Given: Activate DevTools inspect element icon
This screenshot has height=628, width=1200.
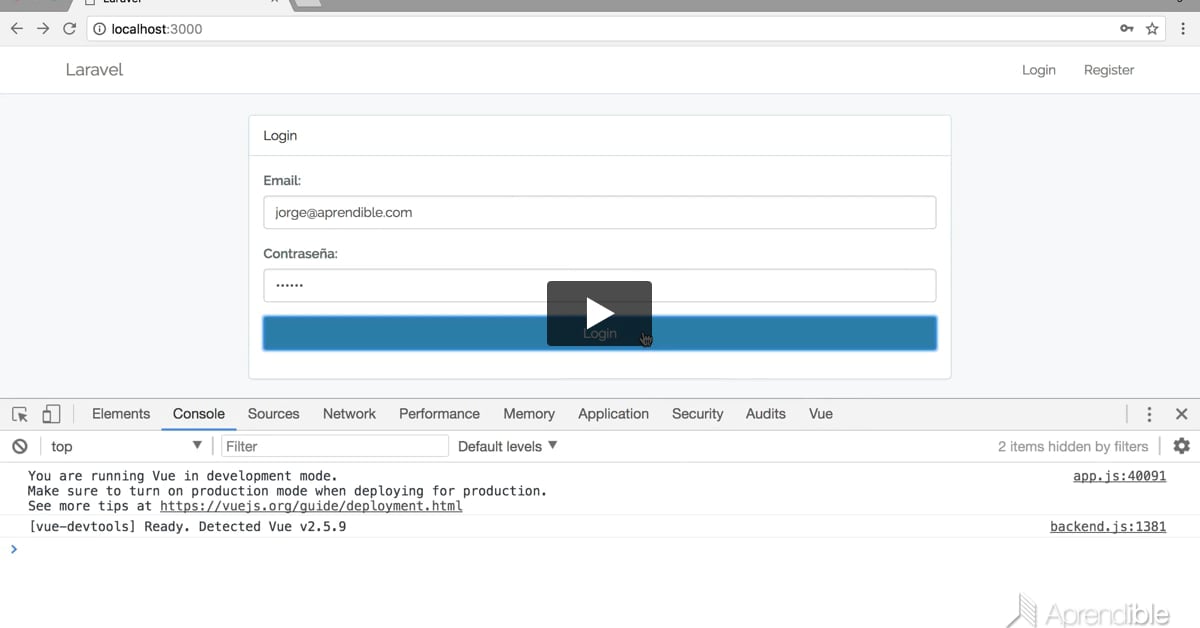Looking at the screenshot, I should coord(20,414).
